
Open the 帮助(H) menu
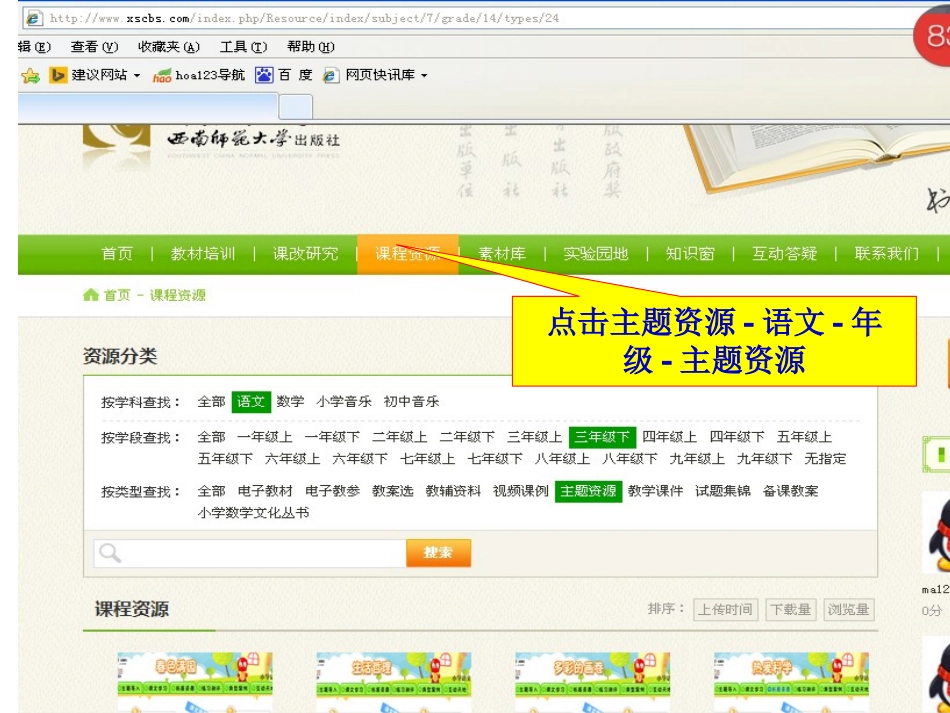point(311,47)
